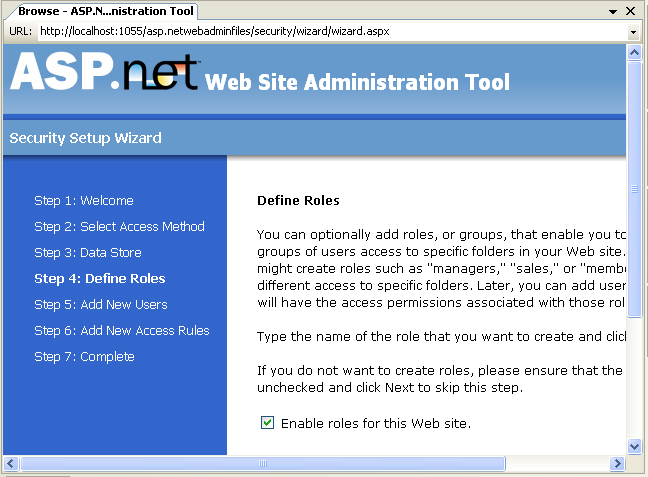Select the Browse - ASP.N...nistration Tool tab
The height and width of the screenshot is (477, 648).
tap(105, 11)
